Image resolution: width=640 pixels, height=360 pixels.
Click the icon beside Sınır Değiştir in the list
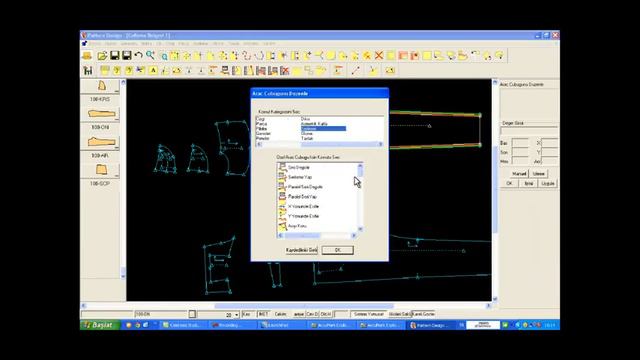point(282,167)
